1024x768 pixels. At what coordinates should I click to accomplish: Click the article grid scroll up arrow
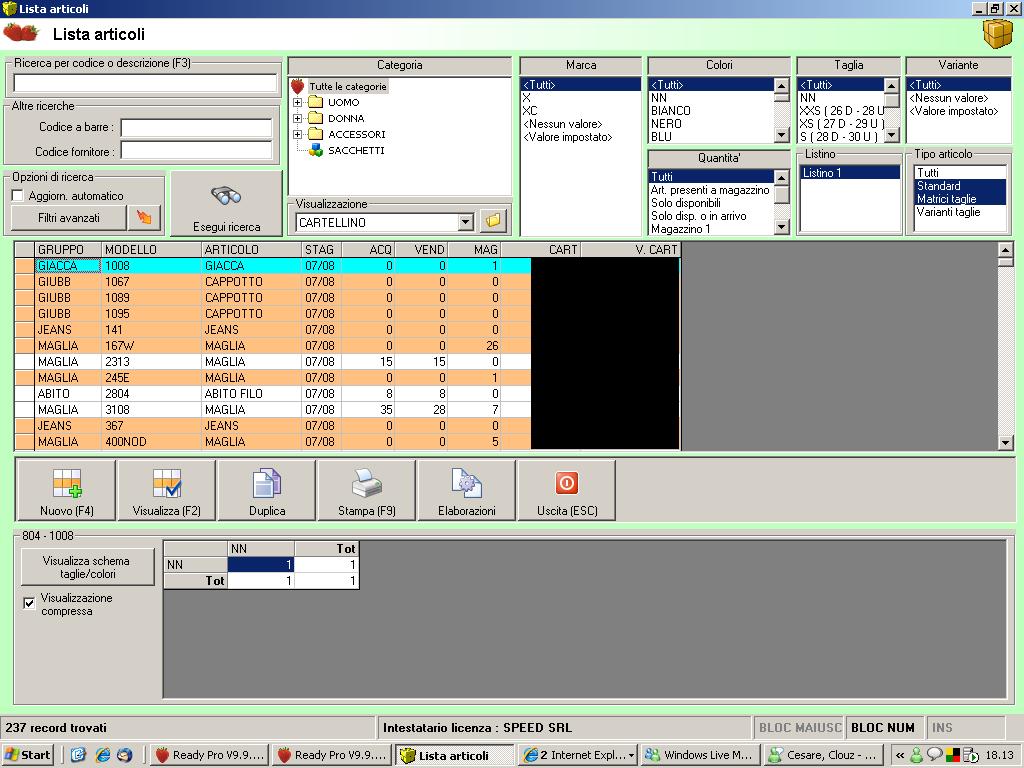pyautogui.click(x=1005, y=249)
